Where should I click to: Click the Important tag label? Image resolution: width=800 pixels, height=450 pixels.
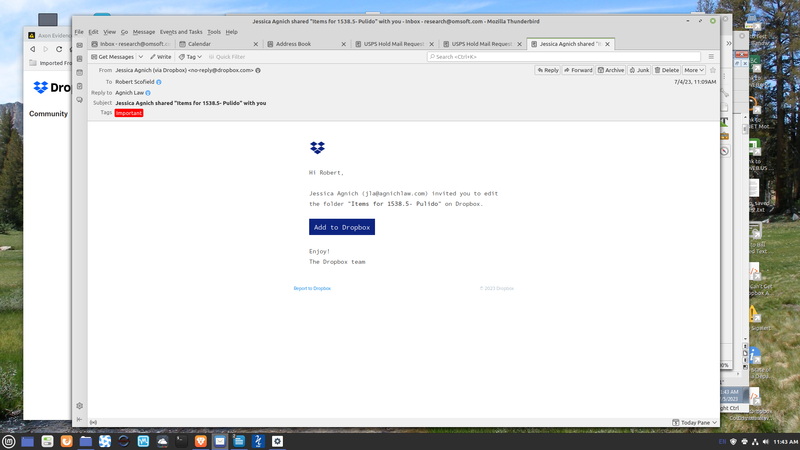click(129, 113)
